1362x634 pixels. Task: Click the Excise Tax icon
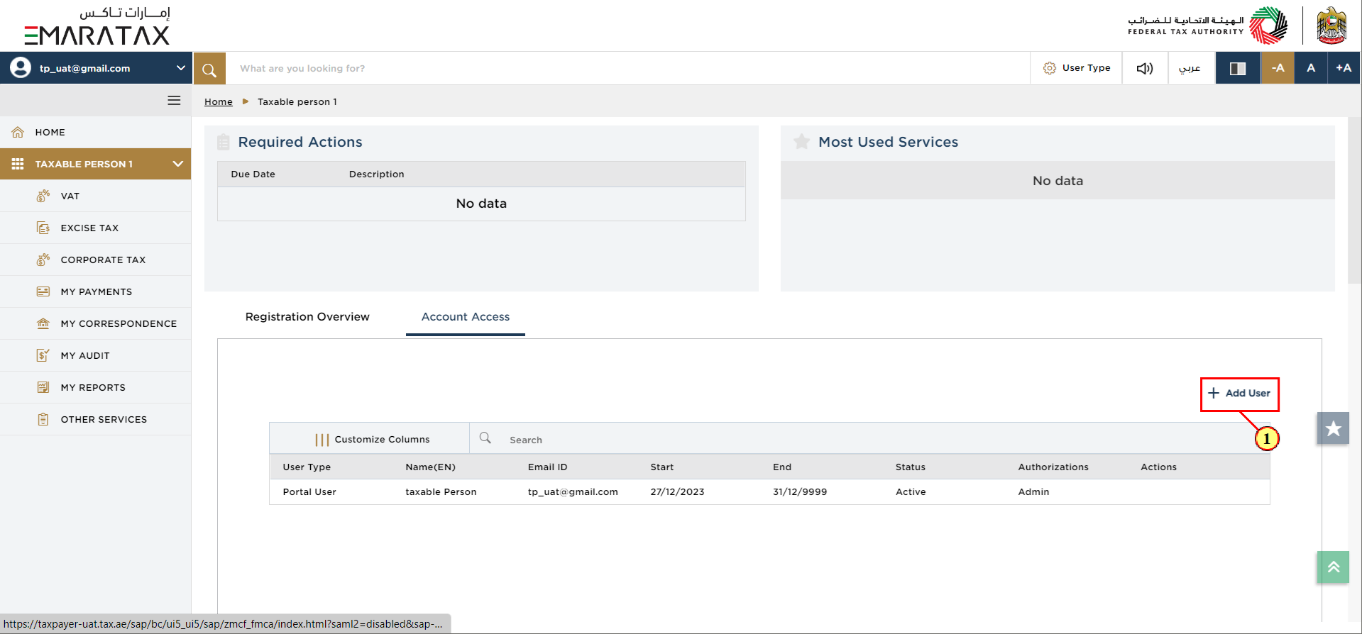(43, 228)
